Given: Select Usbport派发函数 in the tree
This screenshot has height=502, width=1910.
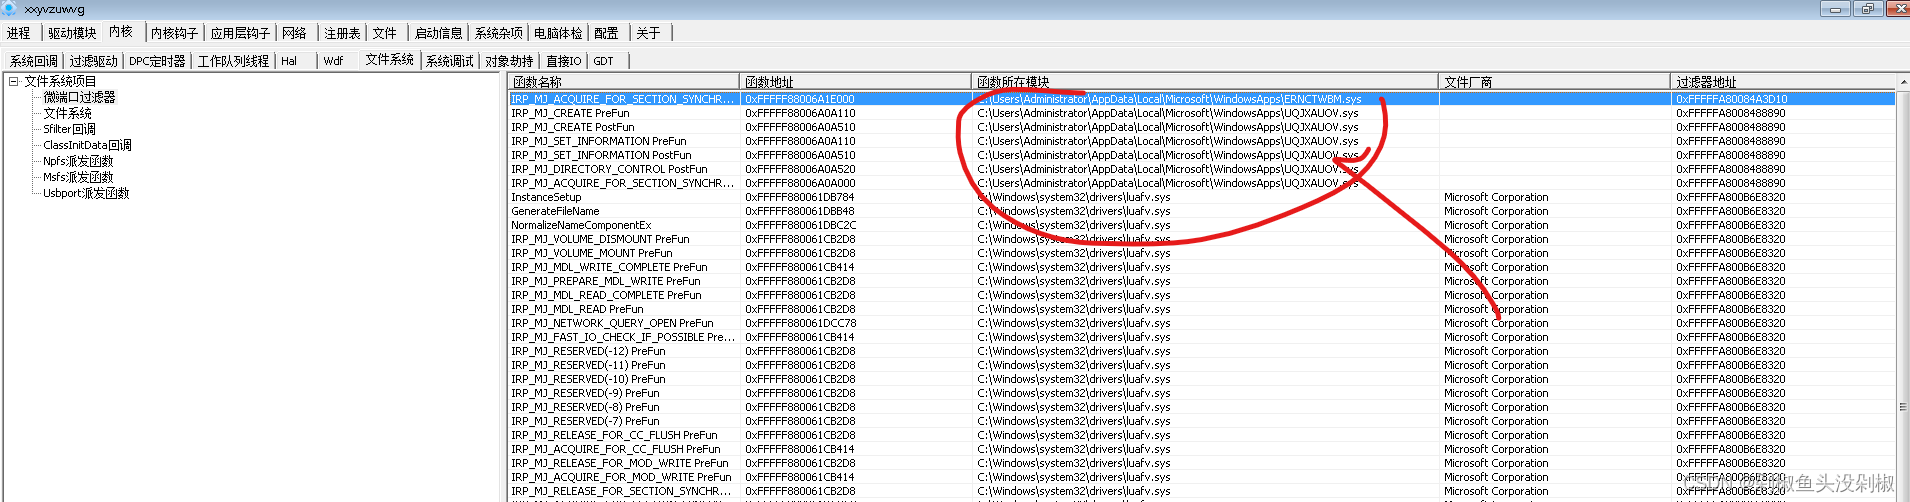Looking at the screenshot, I should 86,193.
